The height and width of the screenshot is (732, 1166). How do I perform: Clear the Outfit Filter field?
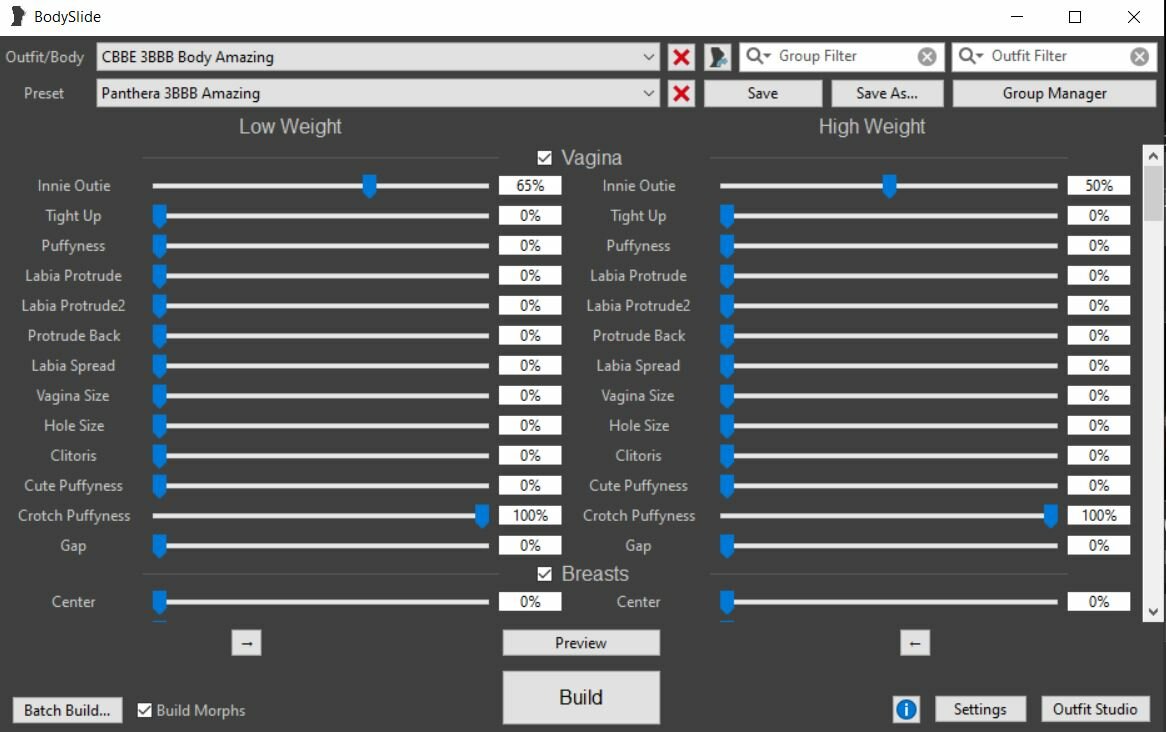[1139, 57]
